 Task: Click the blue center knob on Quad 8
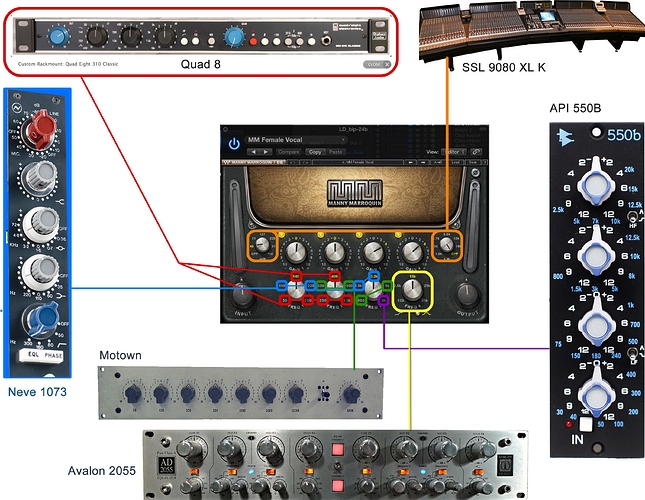pos(234,37)
